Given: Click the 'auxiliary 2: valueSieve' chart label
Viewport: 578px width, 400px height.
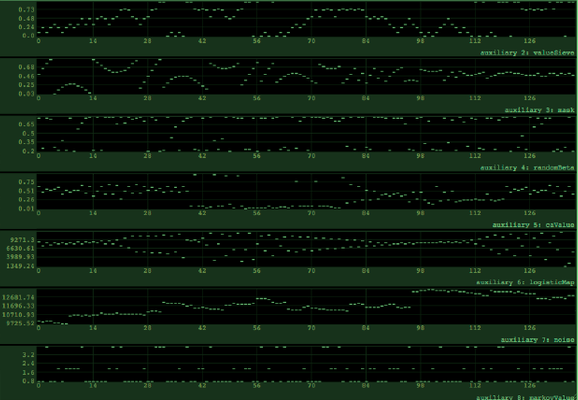Looking at the screenshot, I should click(x=527, y=53).
